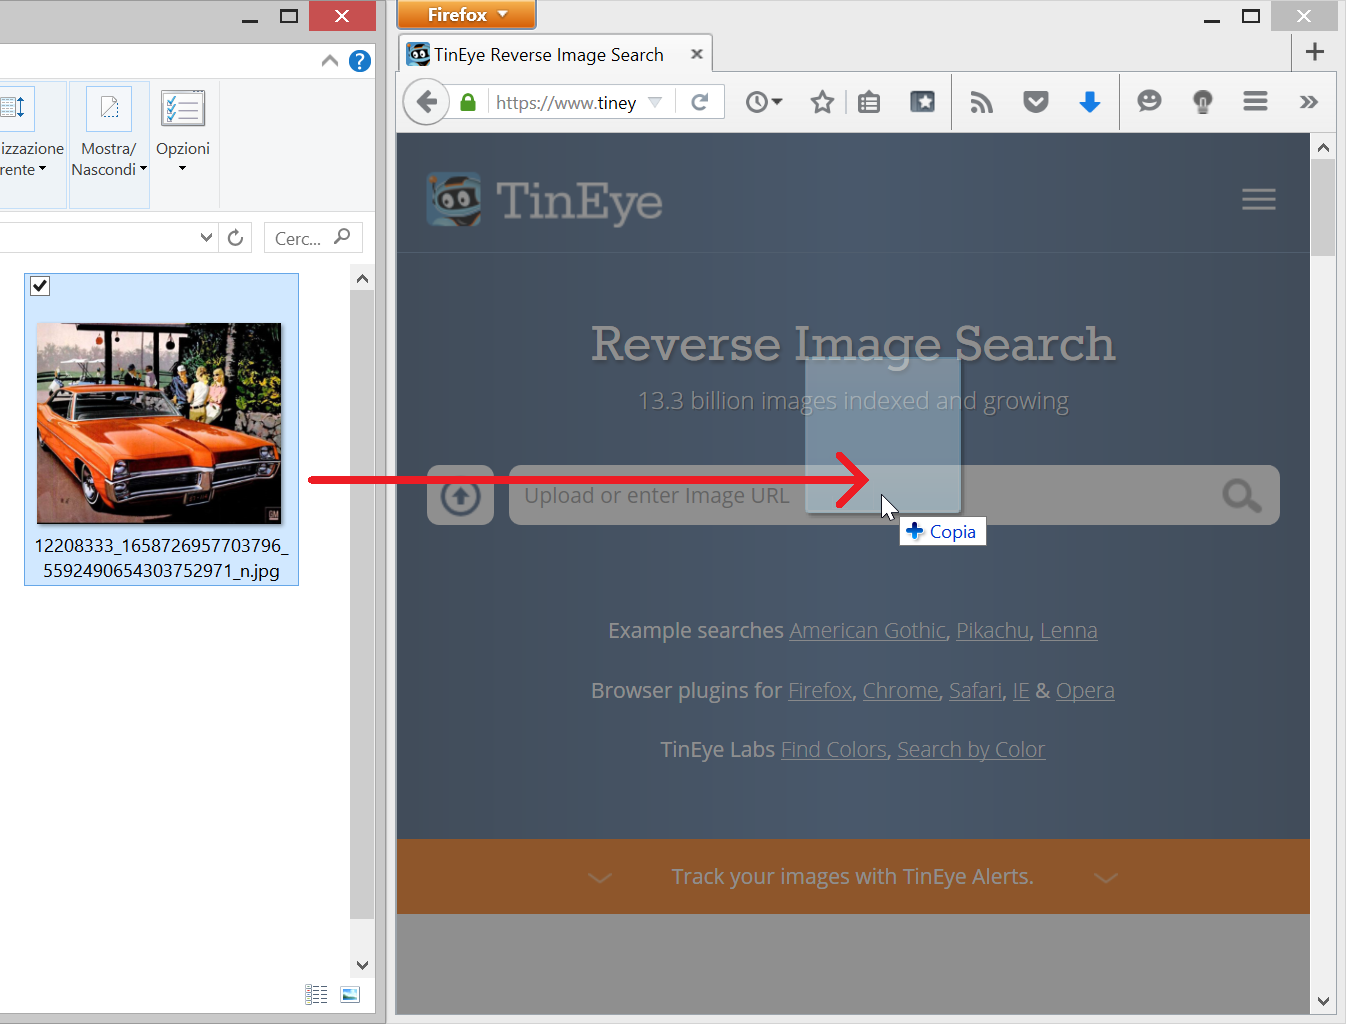This screenshot has width=1346, height=1024.
Task: Click the TinEye robot logo
Action: (x=454, y=199)
